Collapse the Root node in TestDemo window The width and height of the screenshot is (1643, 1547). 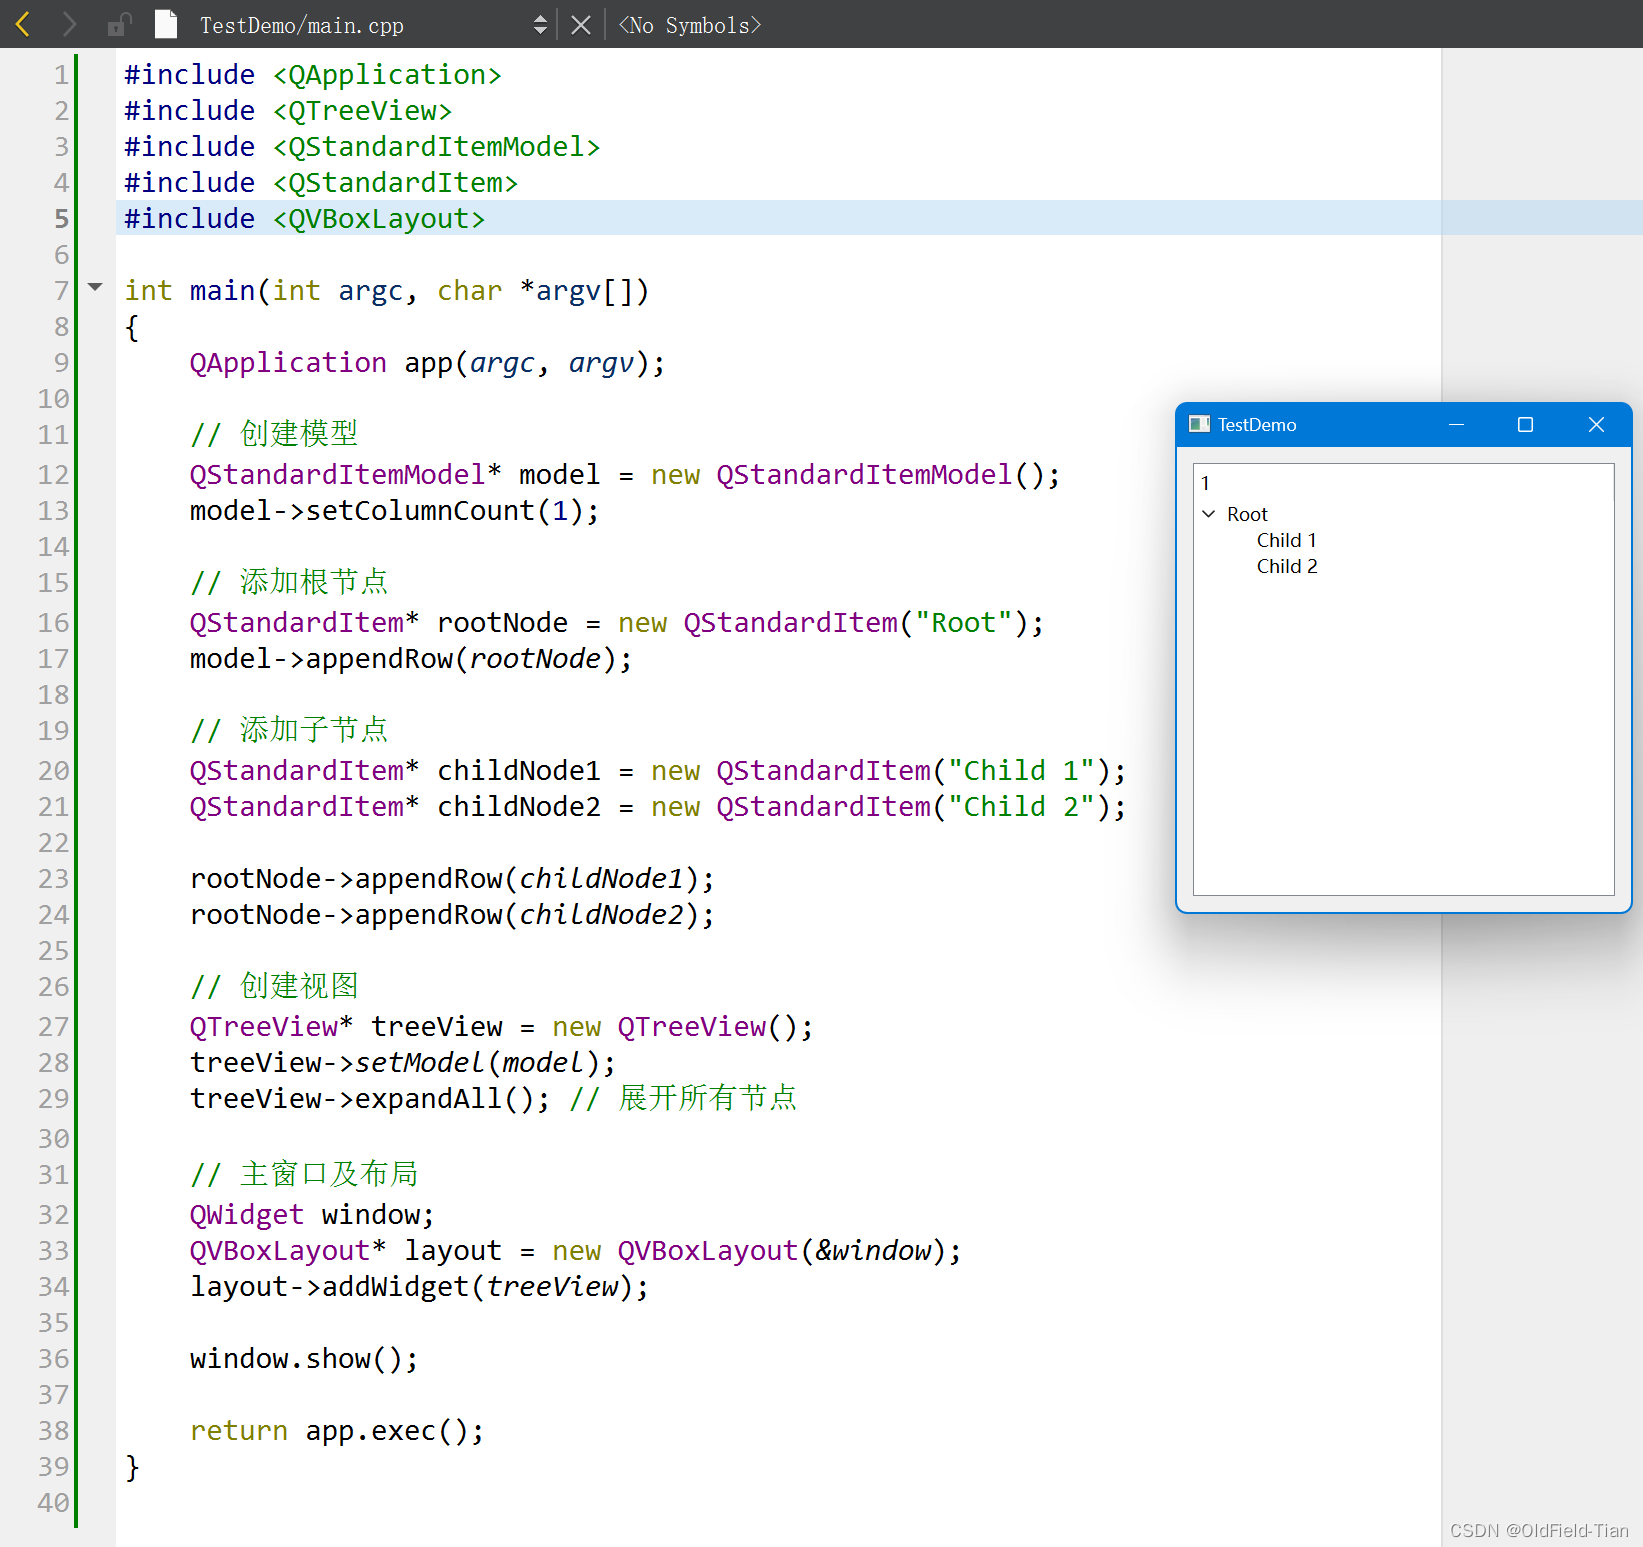click(1209, 514)
